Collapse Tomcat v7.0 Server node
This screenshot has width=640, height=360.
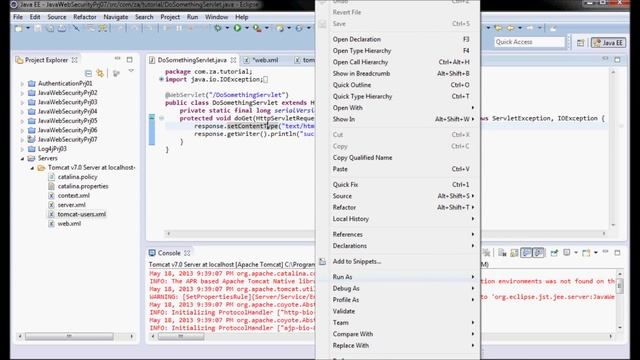(x=32, y=168)
